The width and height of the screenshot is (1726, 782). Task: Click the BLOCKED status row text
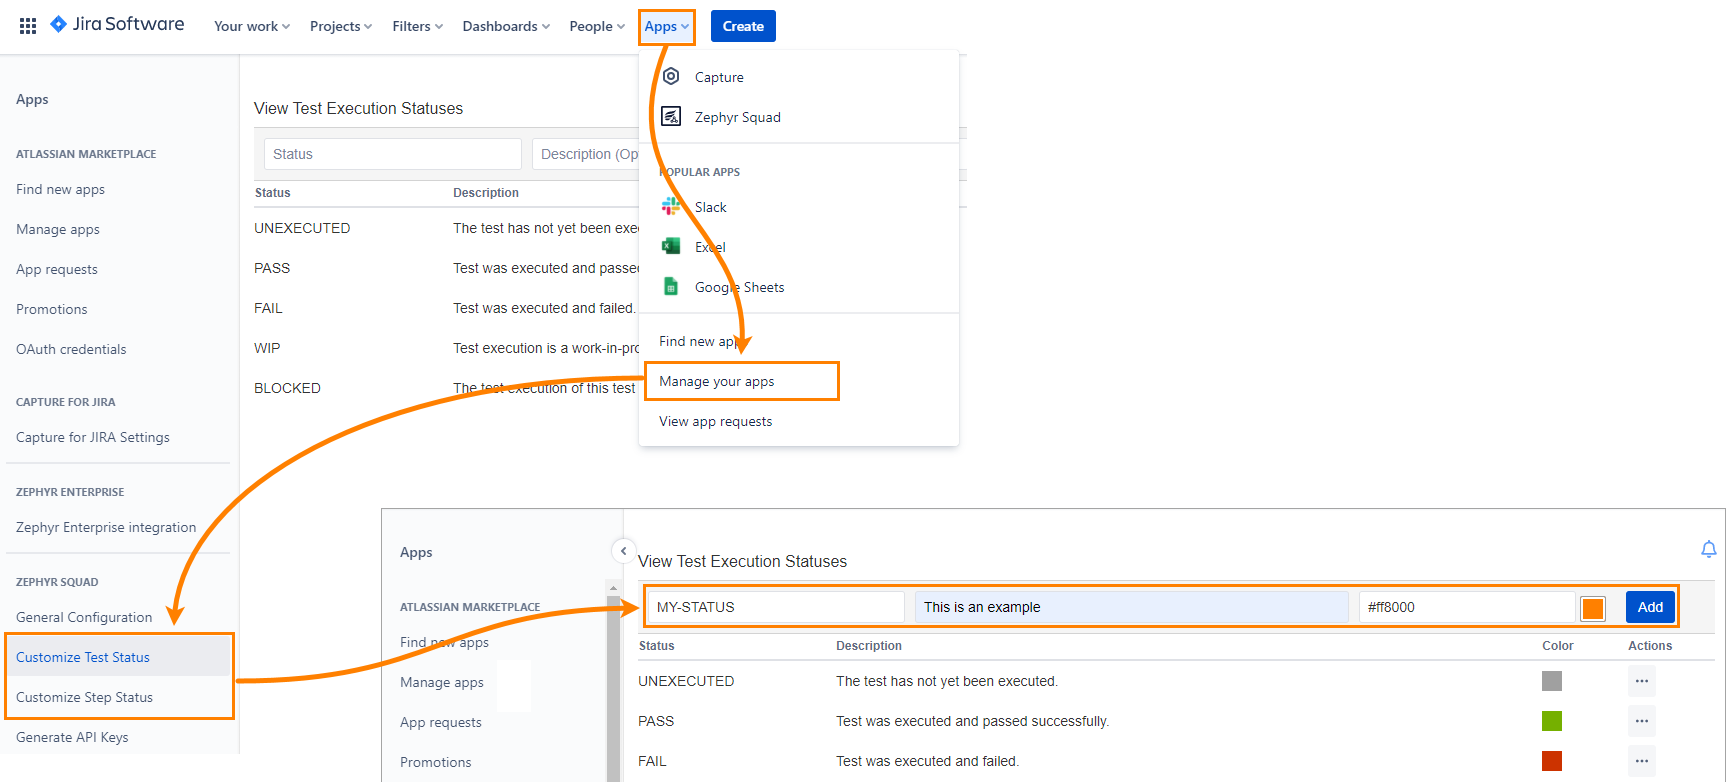tap(287, 388)
